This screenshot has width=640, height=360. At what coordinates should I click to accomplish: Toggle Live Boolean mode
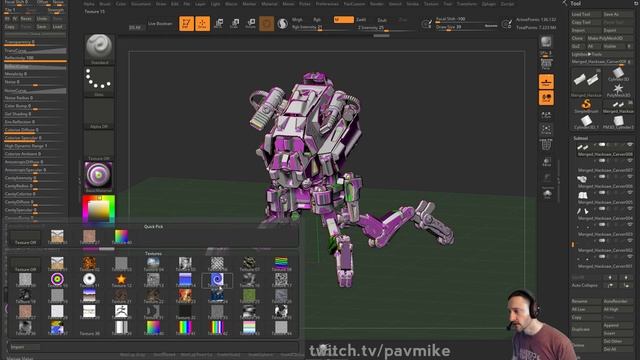(x=160, y=24)
